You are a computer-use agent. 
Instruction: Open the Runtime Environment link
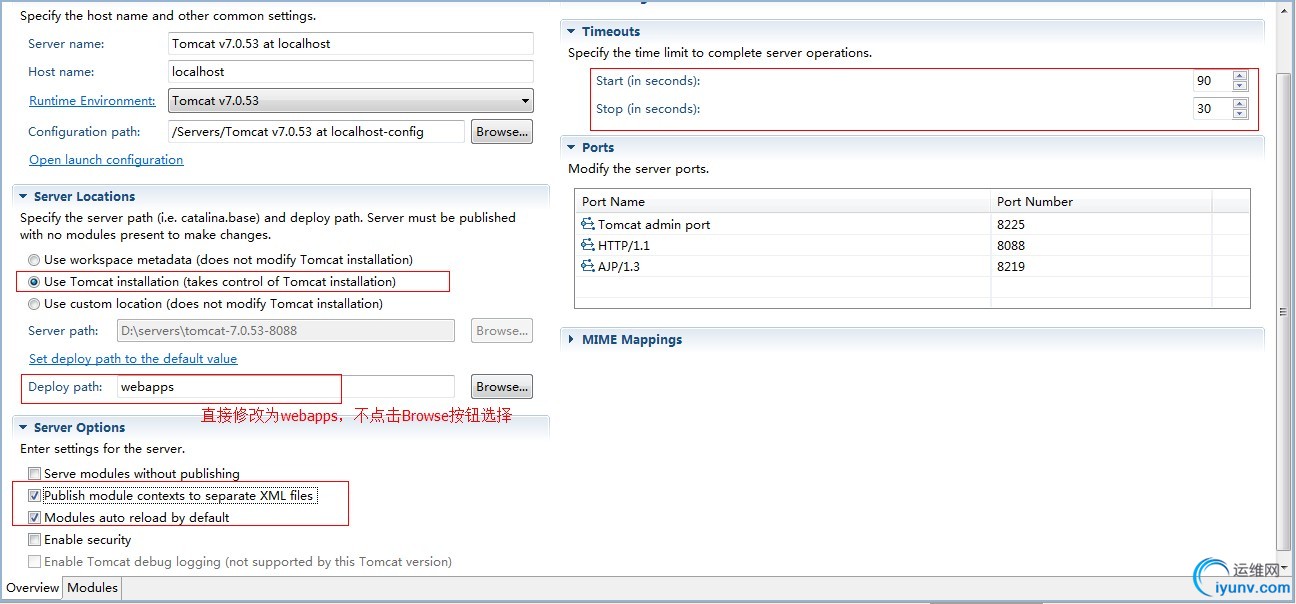[92, 101]
